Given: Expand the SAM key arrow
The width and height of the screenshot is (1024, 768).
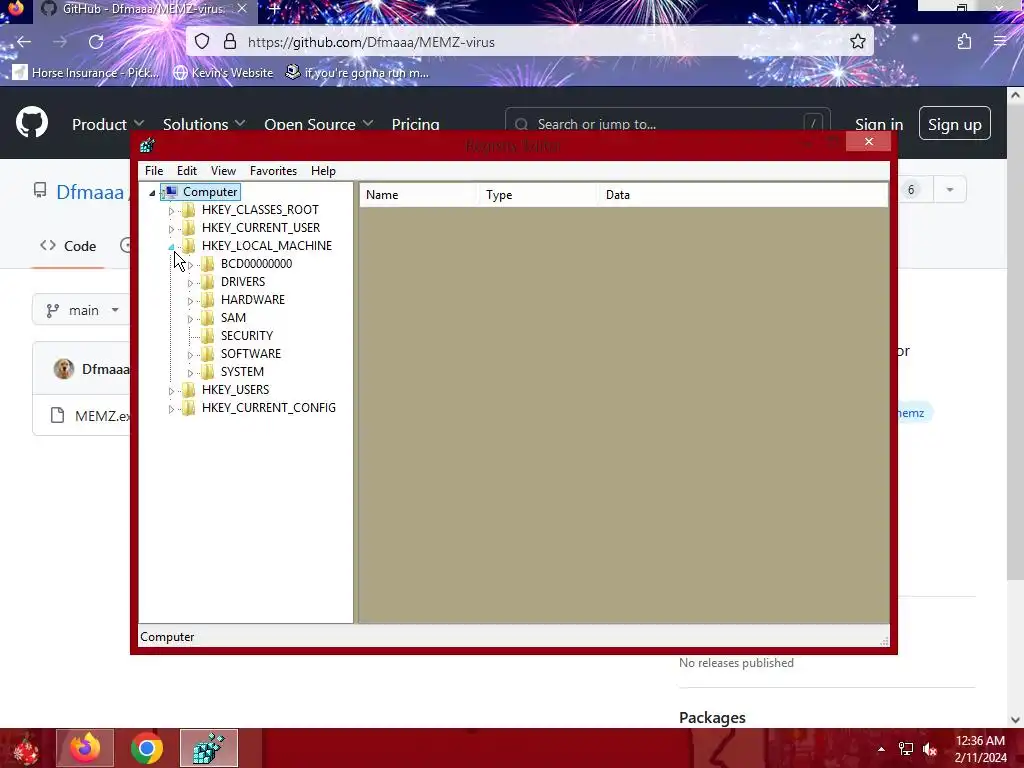Looking at the screenshot, I should [x=190, y=319].
